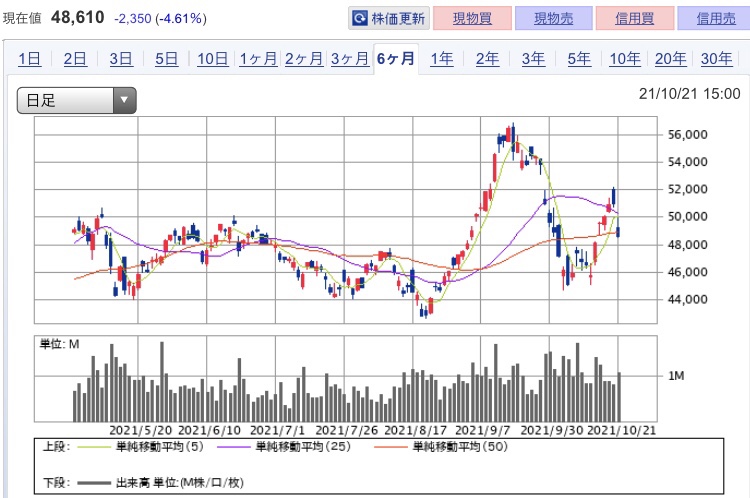The image size is (750, 498).
Task: Switch chart to 10日 period
Action: (x=212, y=59)
